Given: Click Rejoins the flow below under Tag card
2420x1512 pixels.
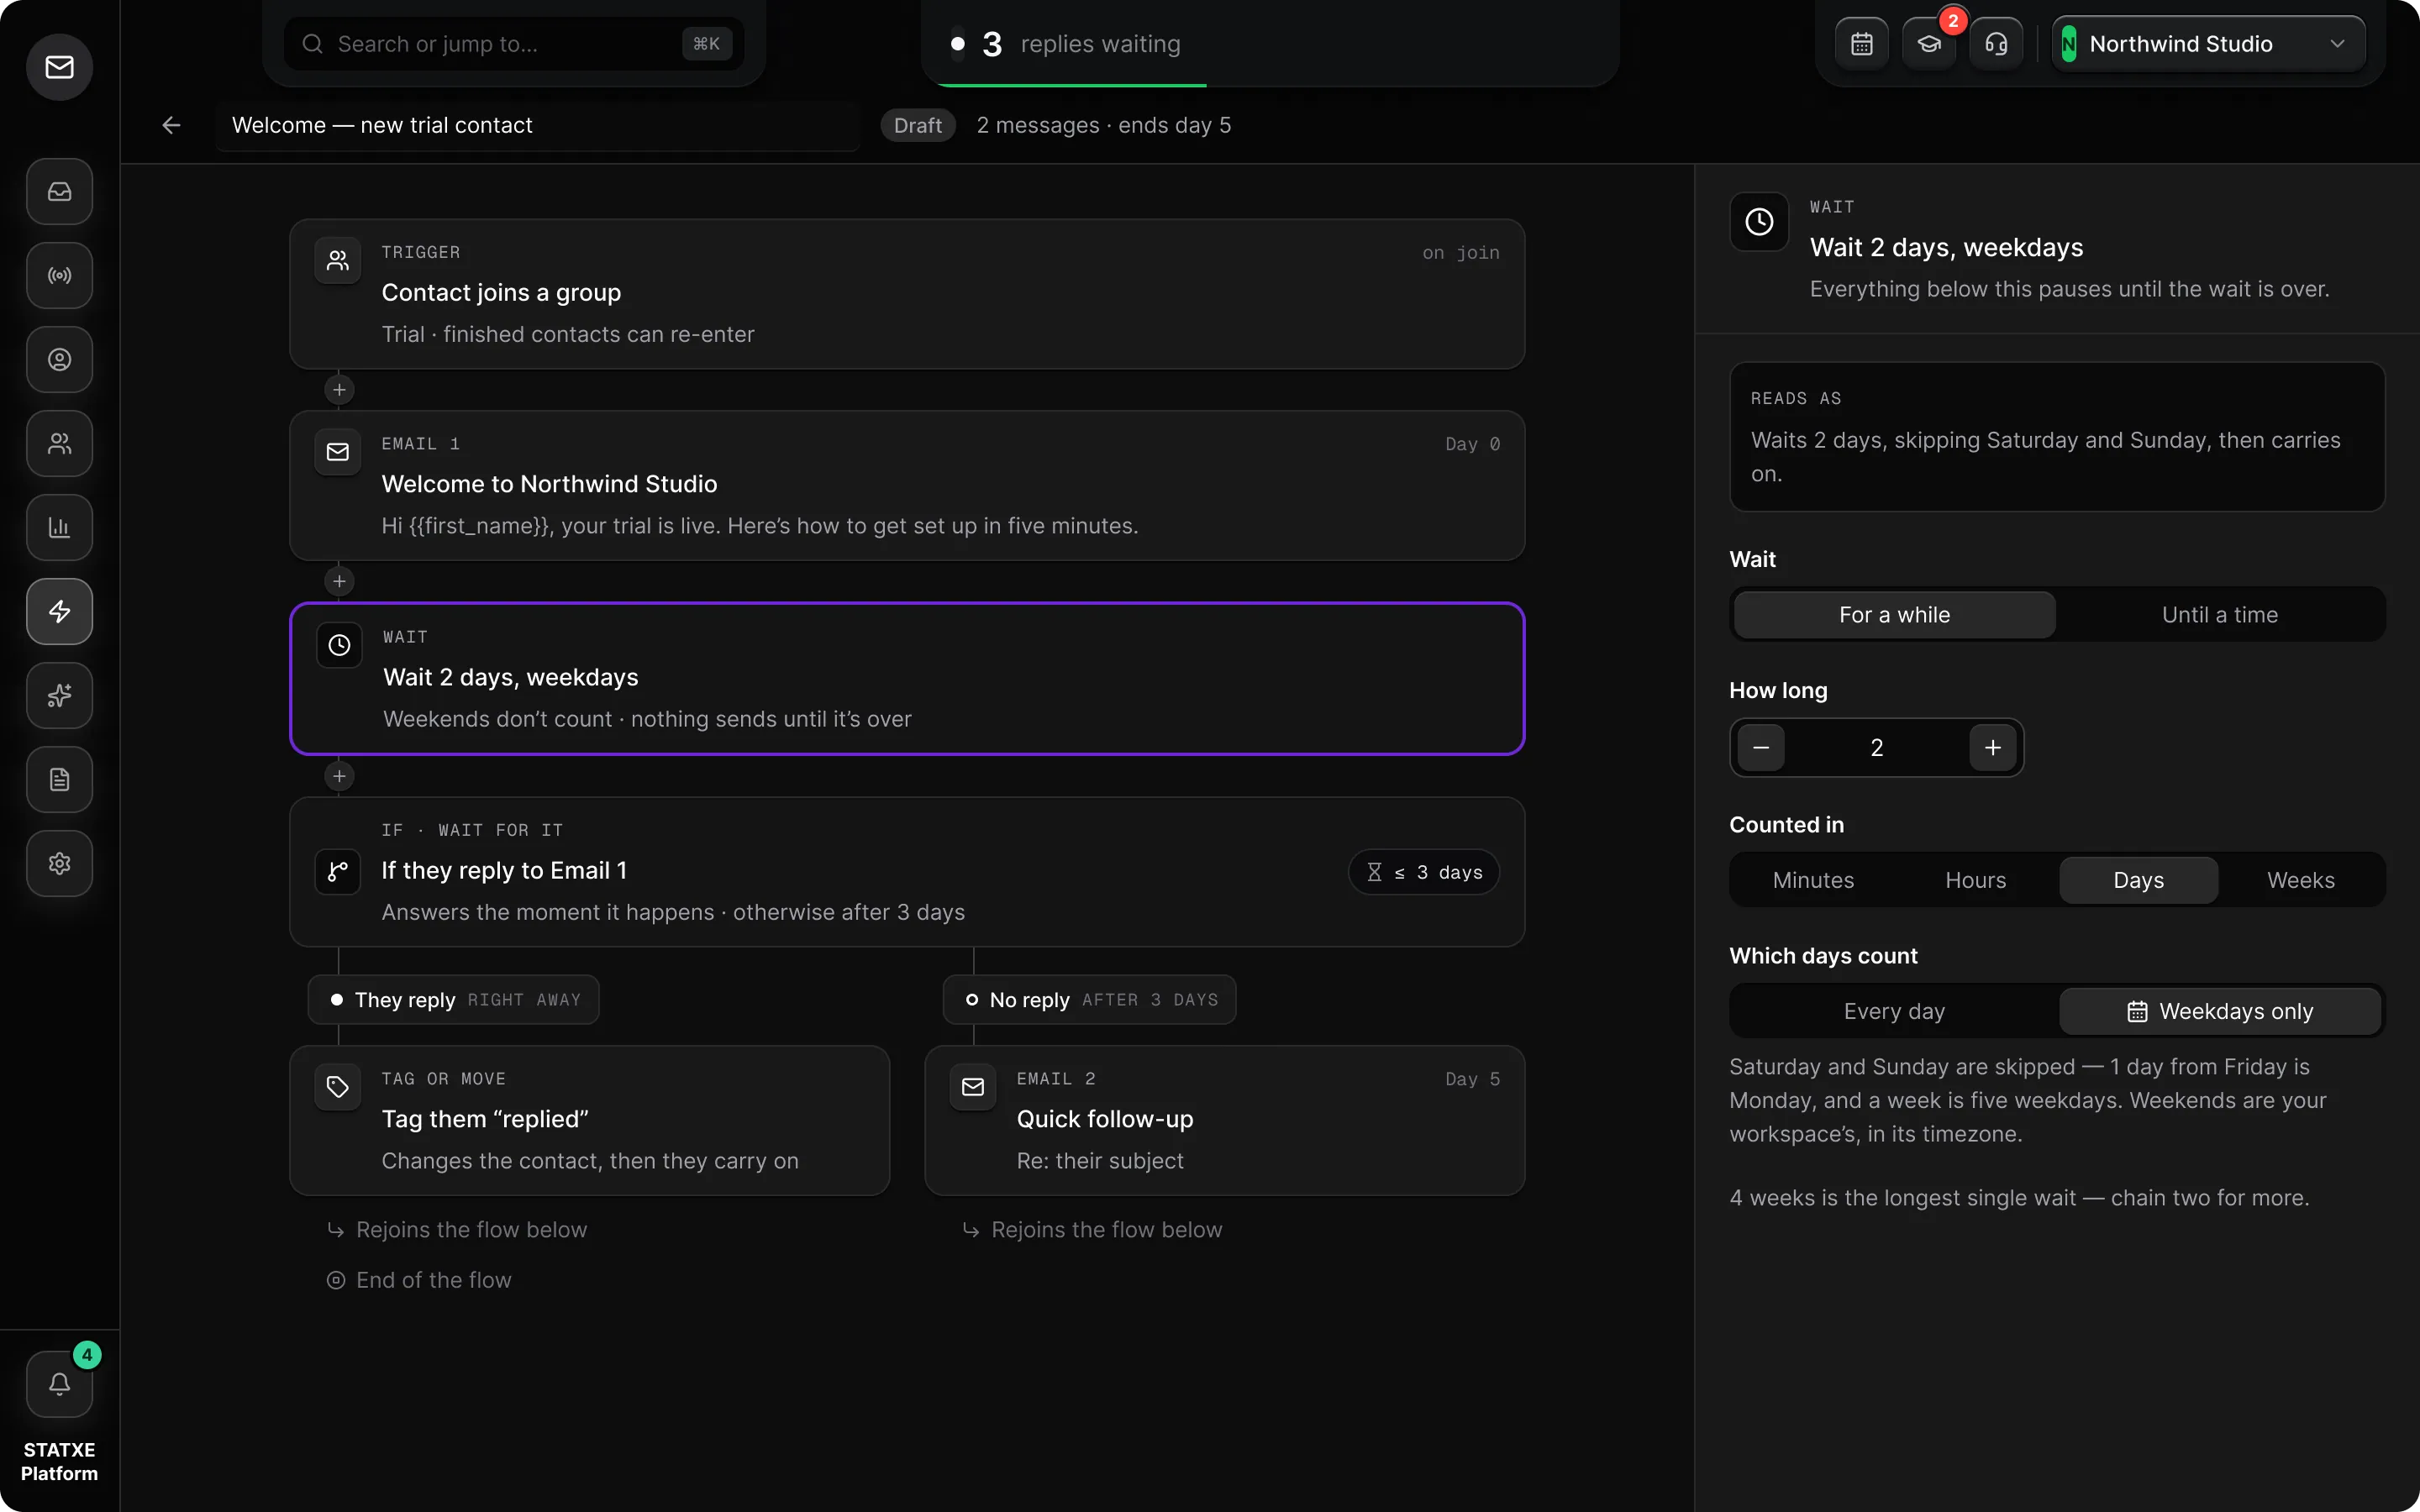Looking at the screenshot, I should coord(458,1230).
